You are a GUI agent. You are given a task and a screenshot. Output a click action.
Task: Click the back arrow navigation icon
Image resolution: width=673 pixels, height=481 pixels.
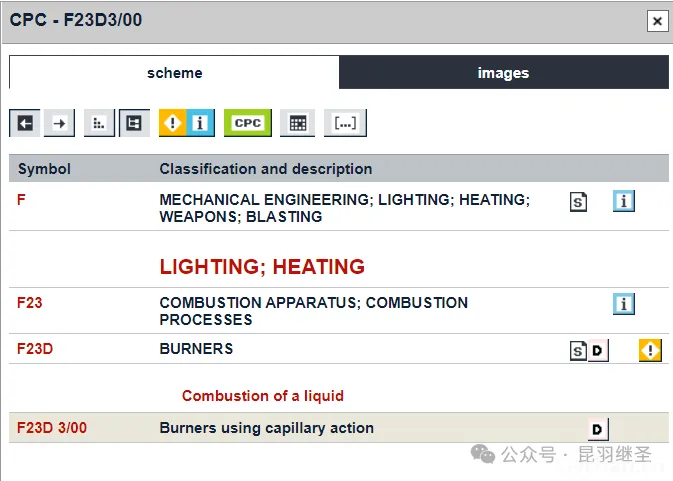[x=26, y=123]
